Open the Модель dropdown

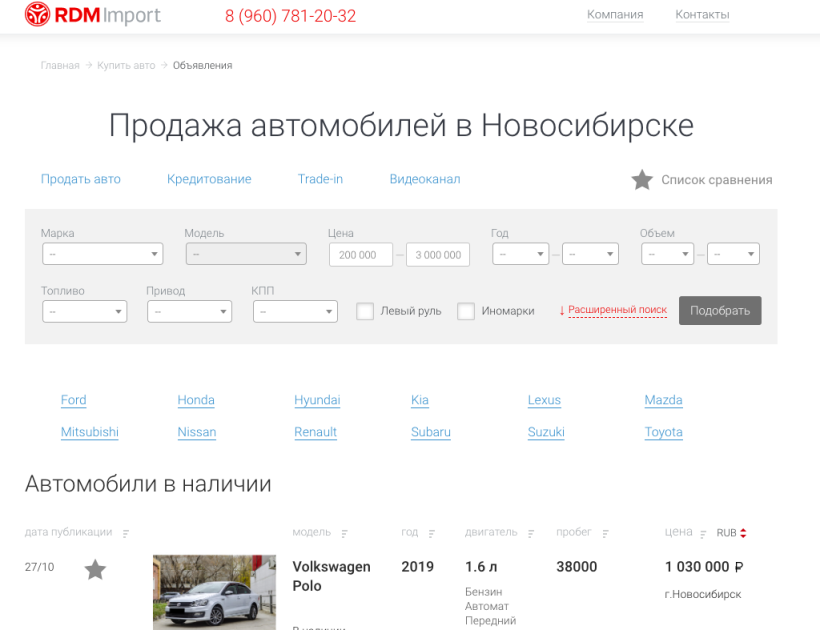(x=246, y=254)
